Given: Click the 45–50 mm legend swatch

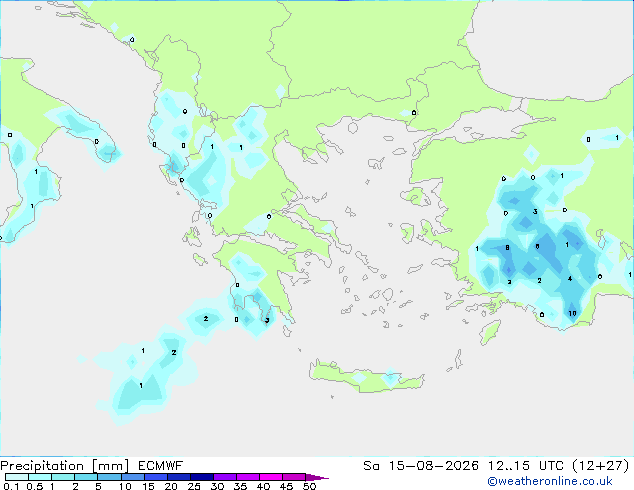Looking at the screenshot, I should (x=294, y=477).
